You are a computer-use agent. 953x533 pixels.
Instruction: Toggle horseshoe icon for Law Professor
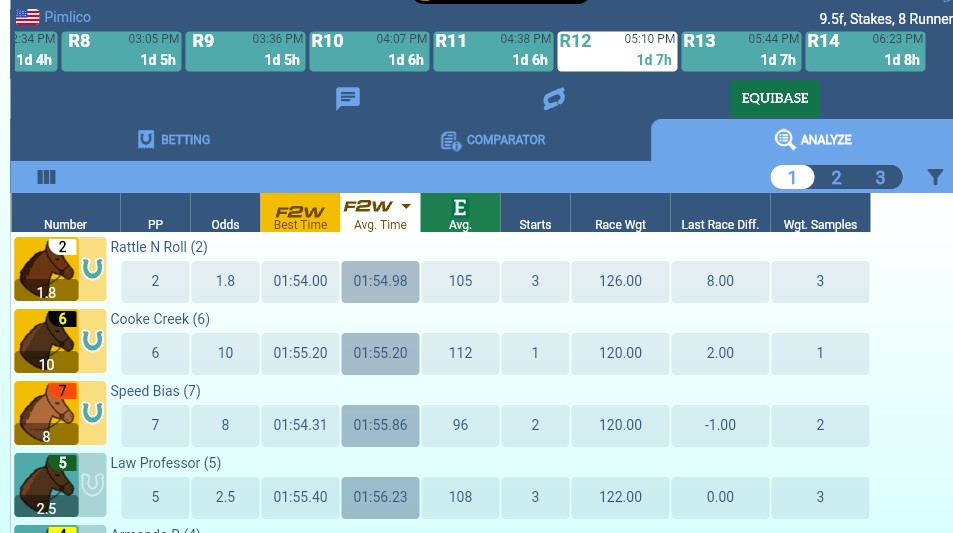(x=92, y=484)
